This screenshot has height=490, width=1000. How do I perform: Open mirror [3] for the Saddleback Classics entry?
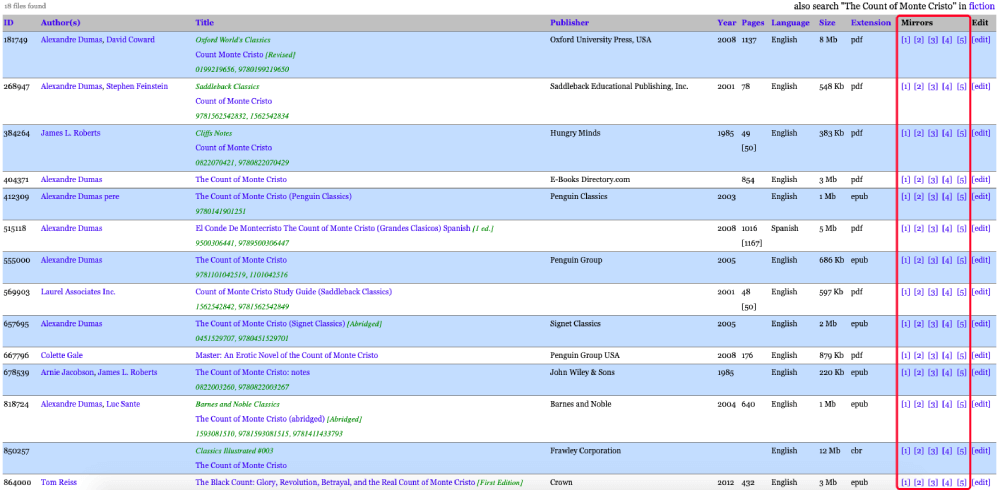click(x=932, y=86)
